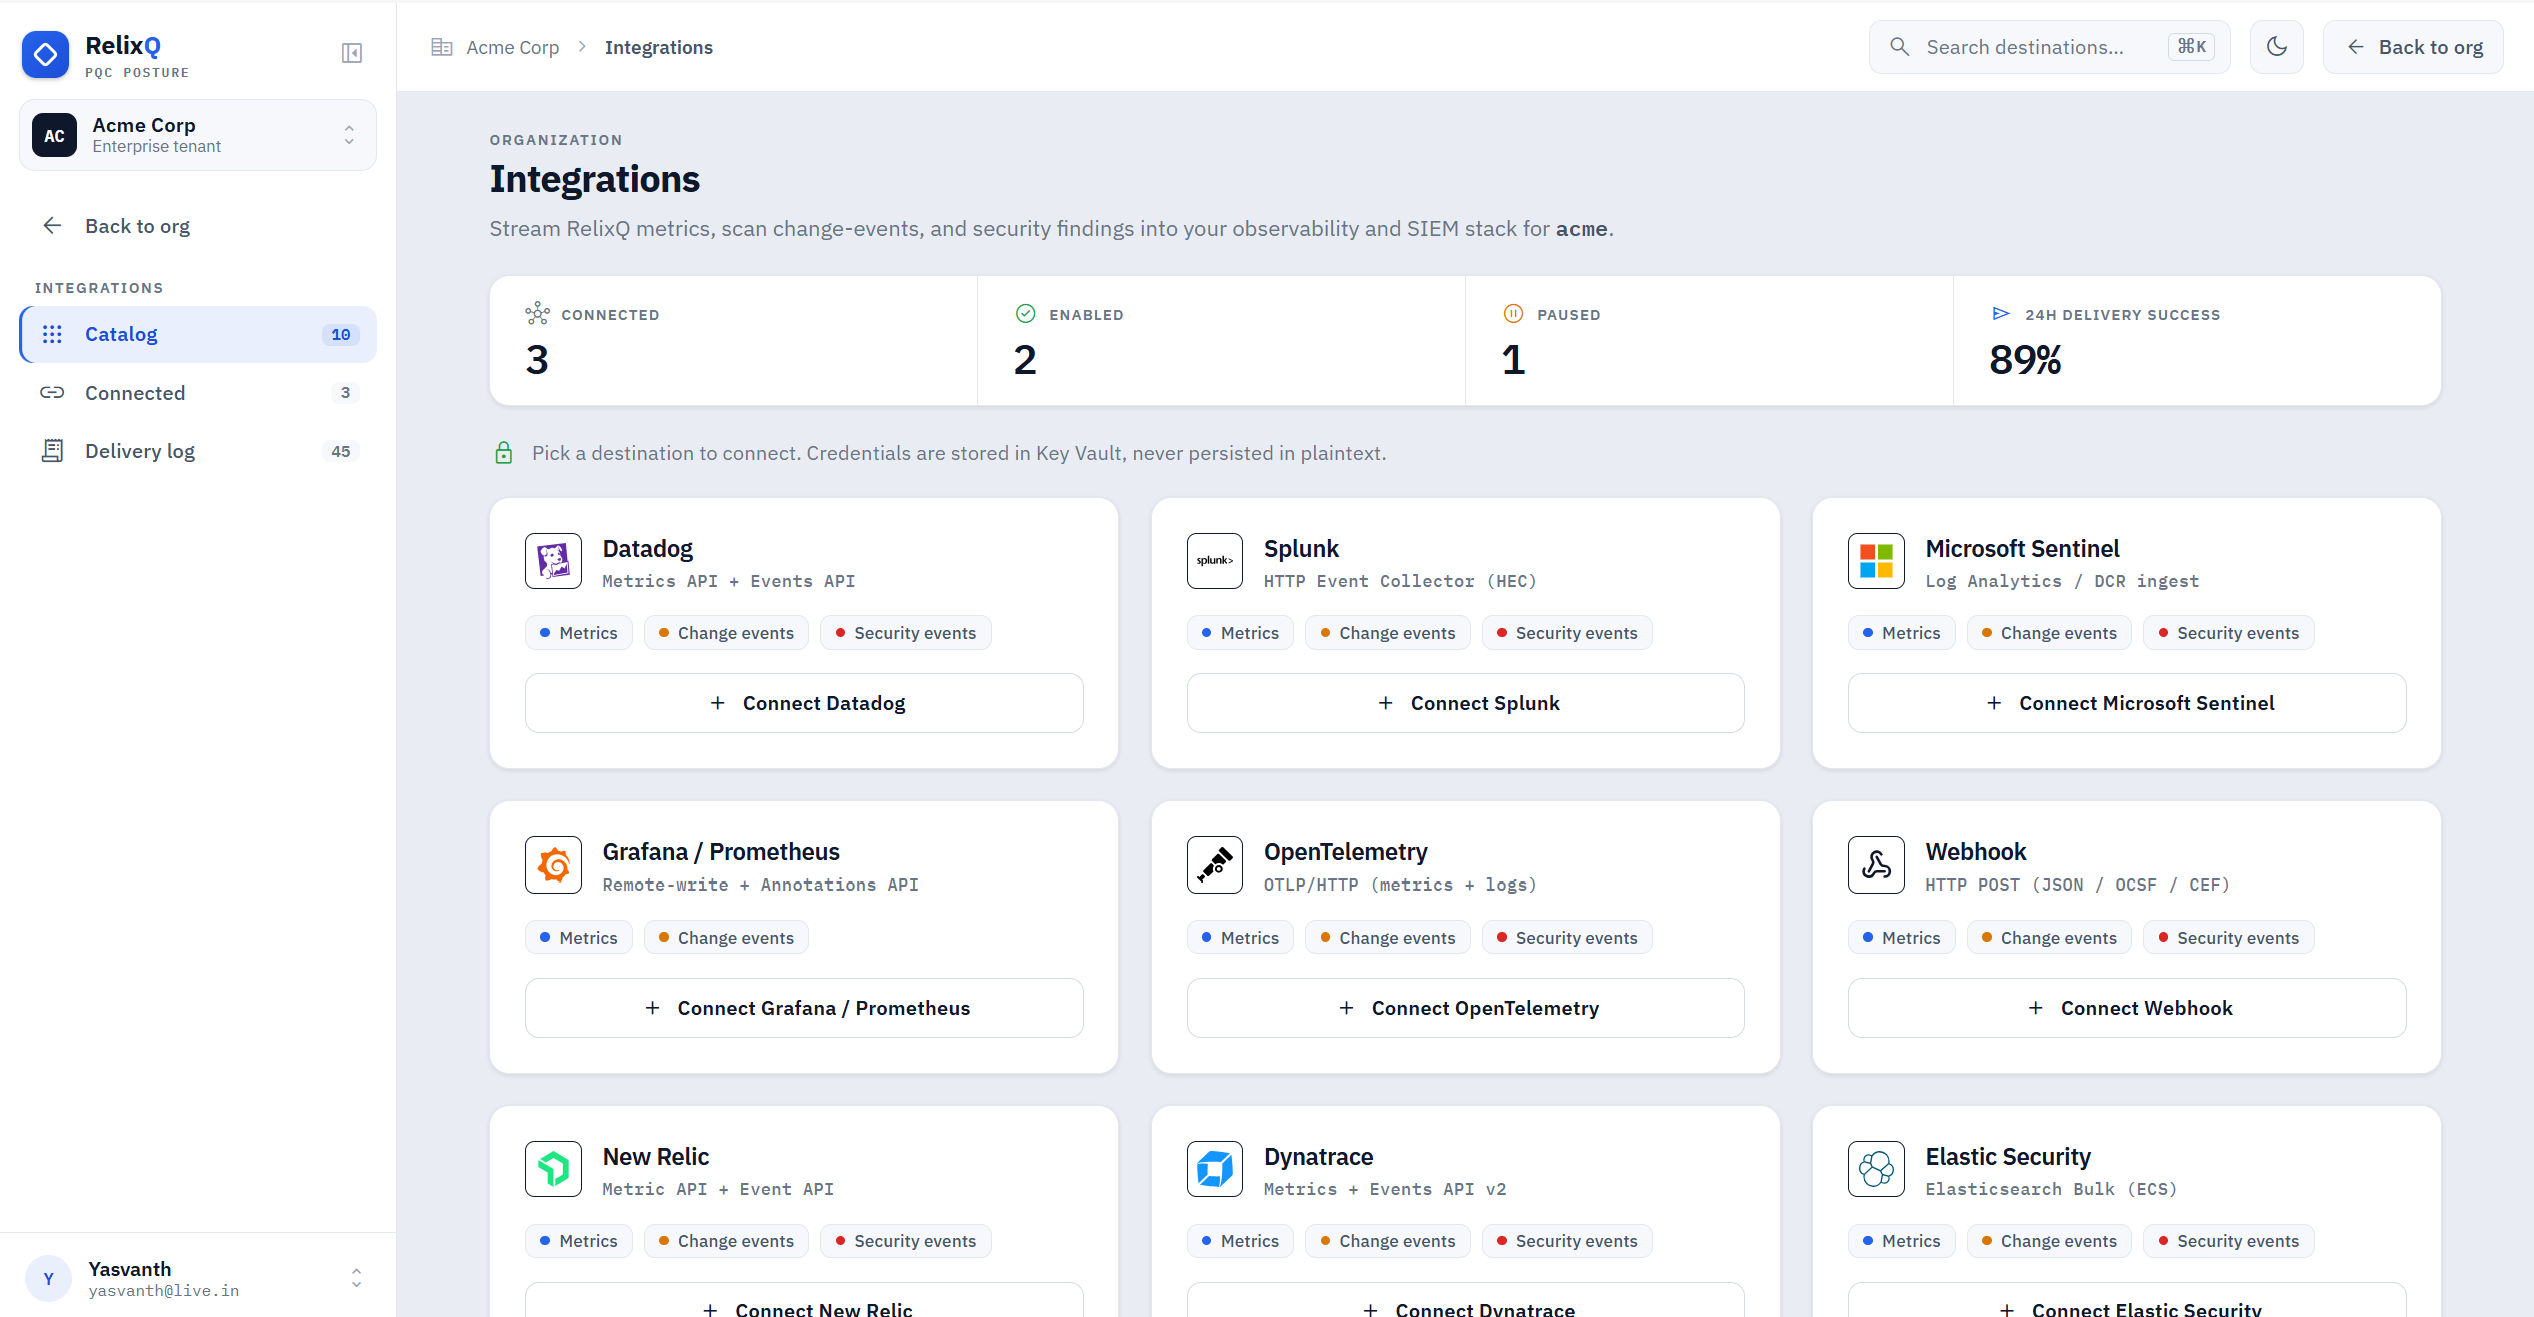This screenshot has height=1317, width=2534.
Task: Click the Paused orange pause icon
Action: 1513,314
